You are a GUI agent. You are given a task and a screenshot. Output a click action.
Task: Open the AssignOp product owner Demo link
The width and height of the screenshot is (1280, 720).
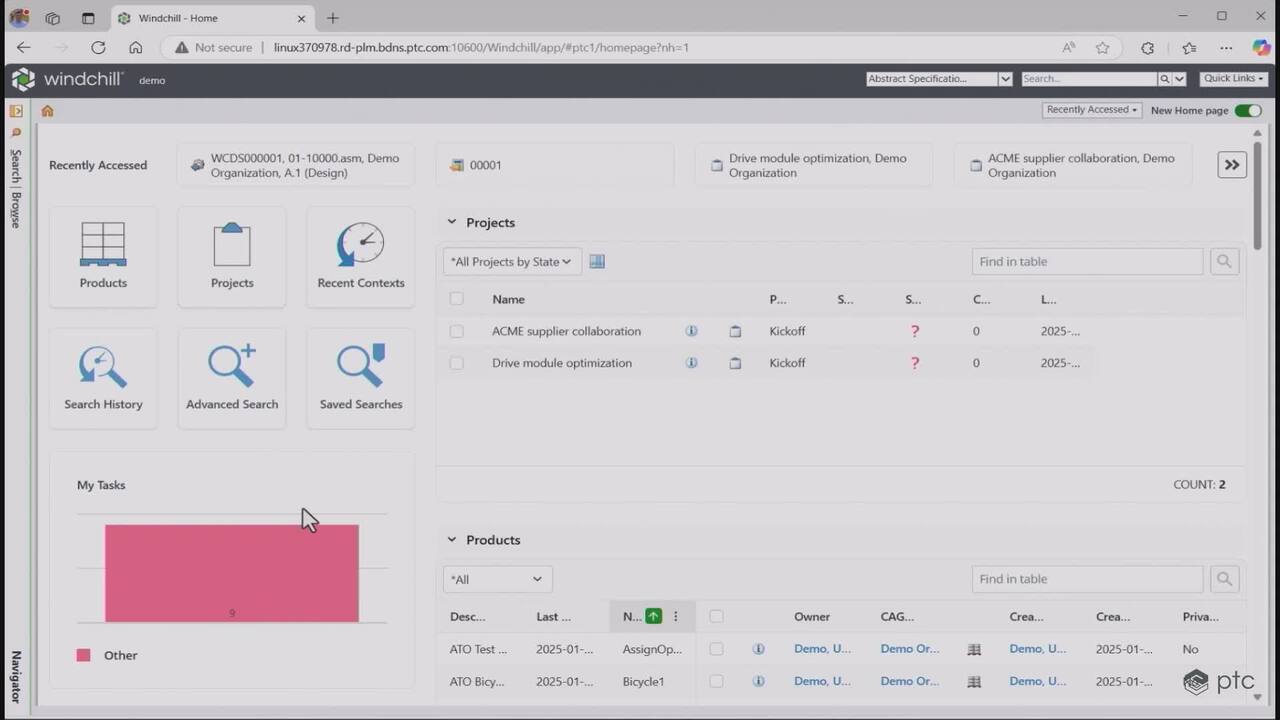click(x=822, y=649)
